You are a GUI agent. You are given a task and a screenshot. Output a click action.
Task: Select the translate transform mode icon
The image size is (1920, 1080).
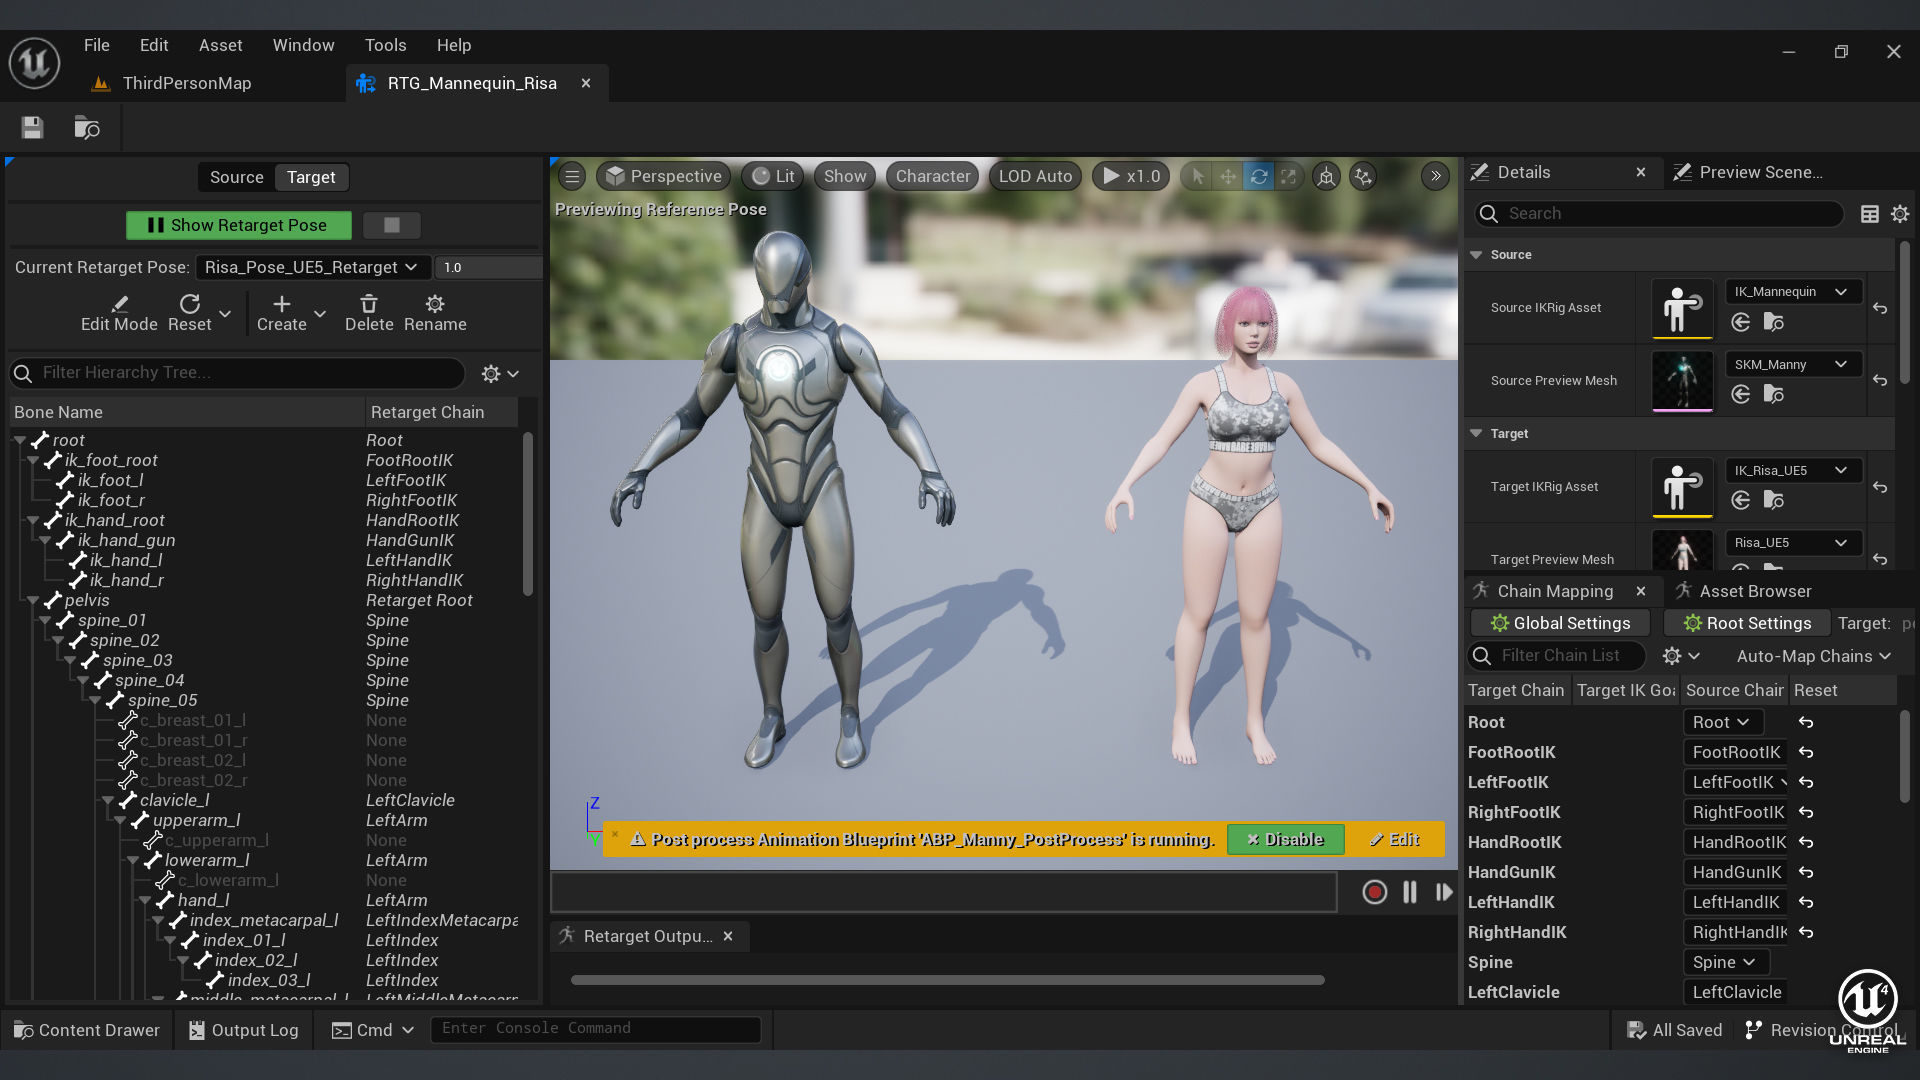point(1228,177)
